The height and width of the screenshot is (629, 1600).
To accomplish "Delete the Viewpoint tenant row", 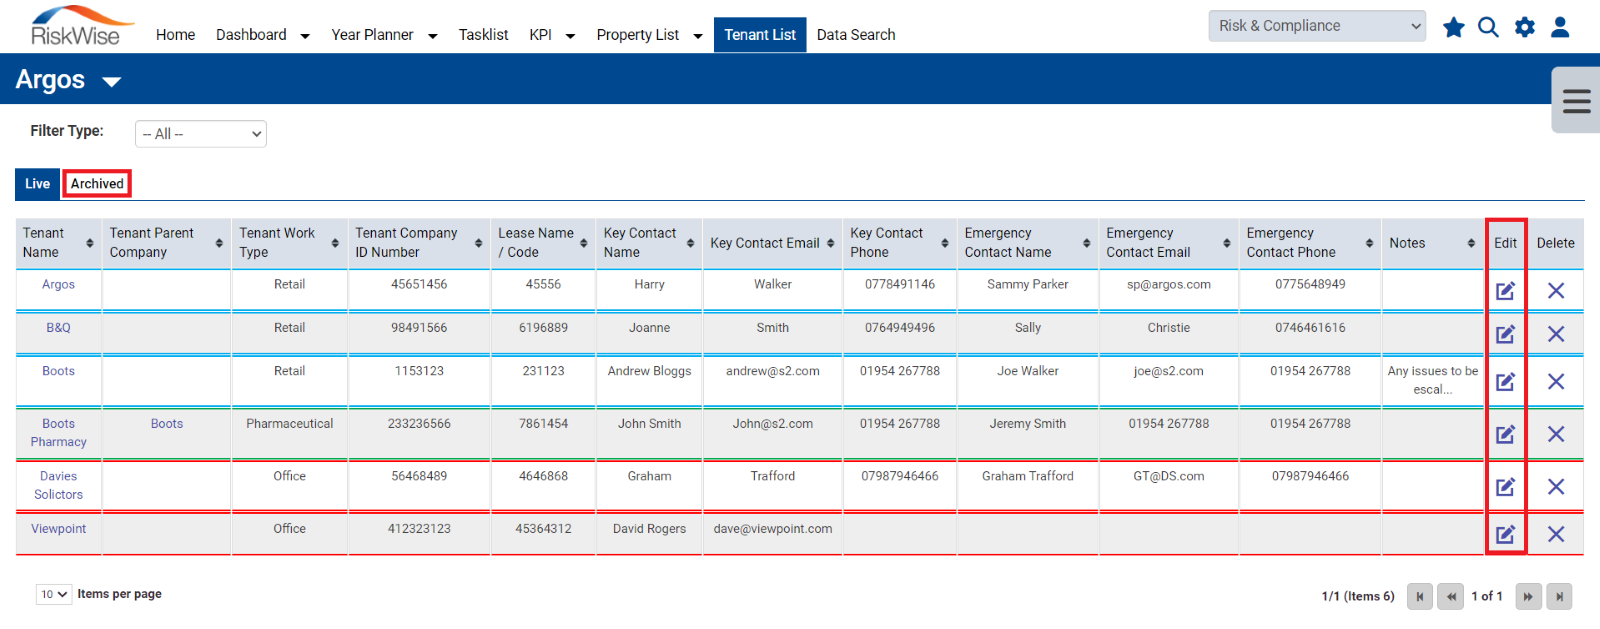I will 1556,534.
